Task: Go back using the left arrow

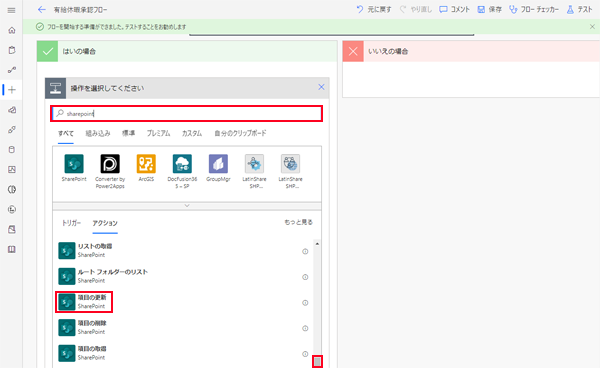Action: click(x=42, y=10)
